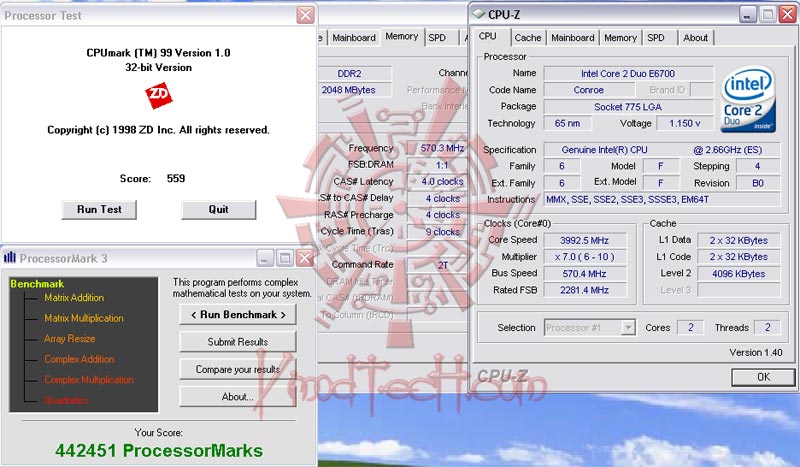Image resolution: width=800 pixels, height=467 pixels.
Task: Click the Intel Core 2 Duo logo
Action: 748,99
